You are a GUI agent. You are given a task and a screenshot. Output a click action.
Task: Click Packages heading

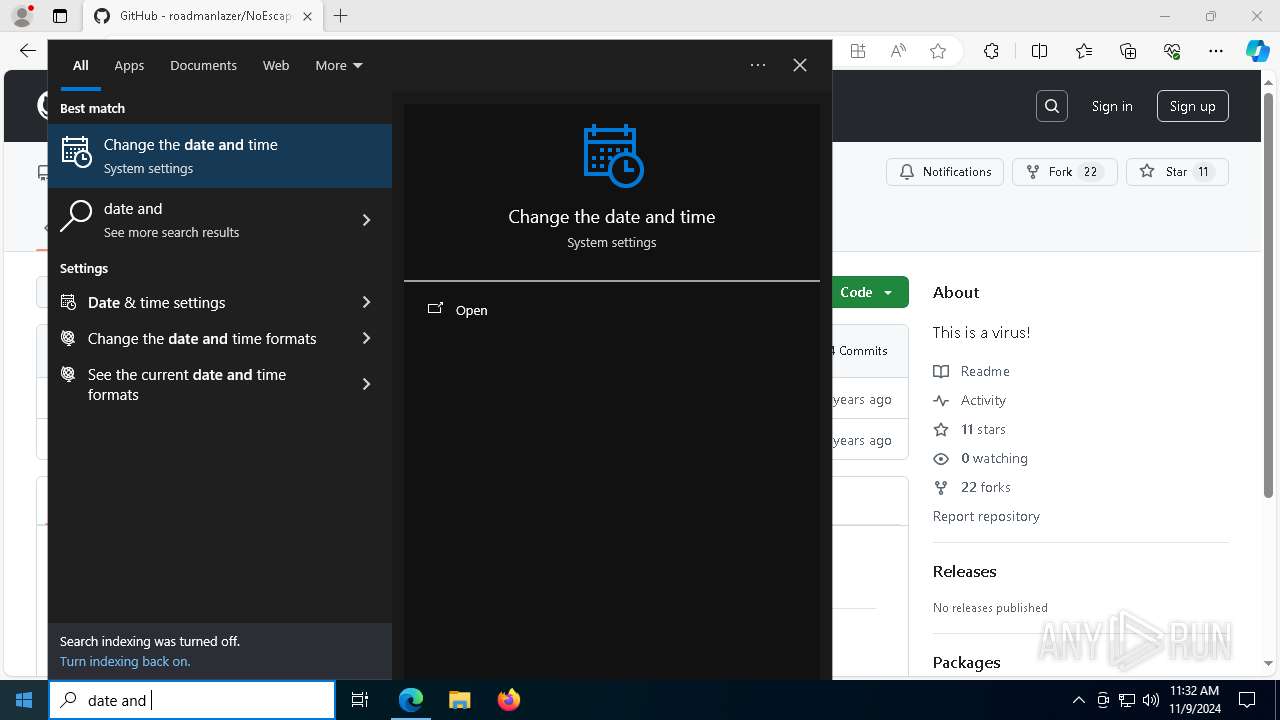point(966,662)
